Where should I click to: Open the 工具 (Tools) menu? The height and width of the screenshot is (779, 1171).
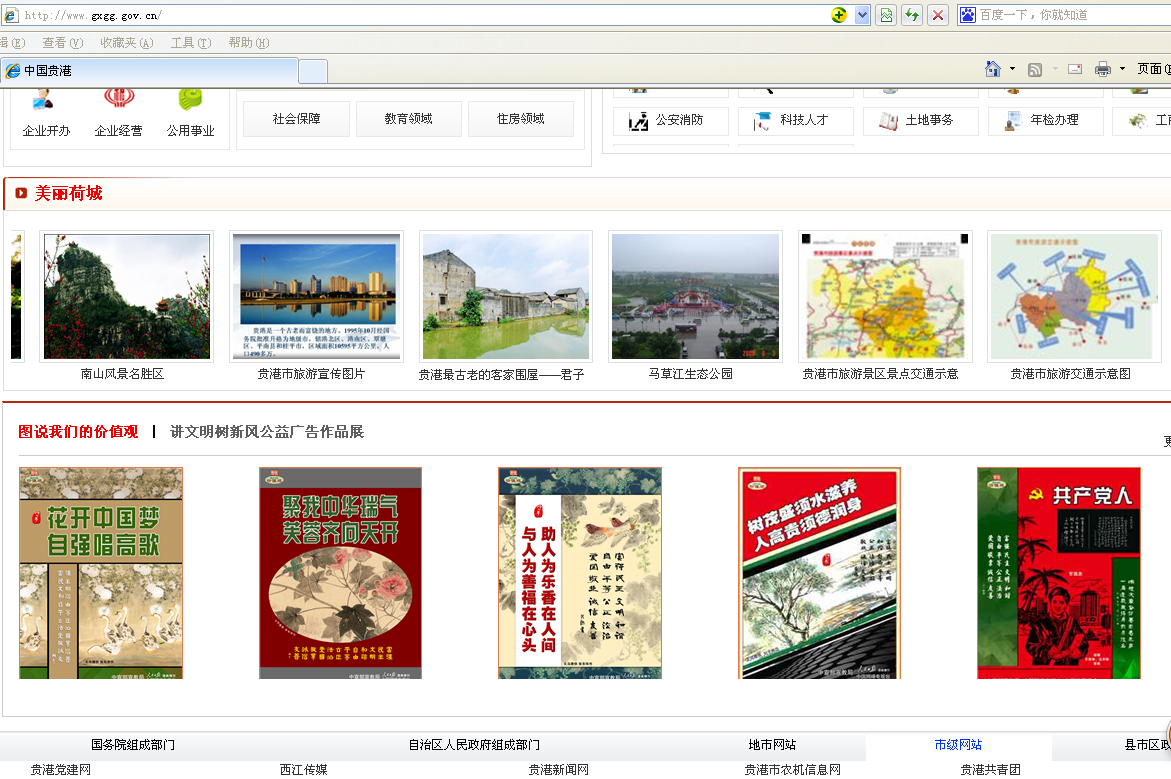191,43
